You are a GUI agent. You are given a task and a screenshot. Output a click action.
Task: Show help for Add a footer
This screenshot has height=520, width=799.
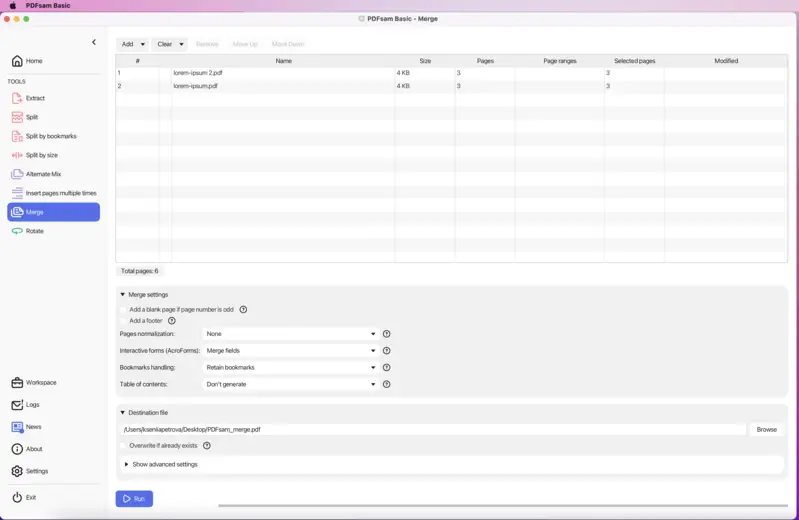pos(172,321)
